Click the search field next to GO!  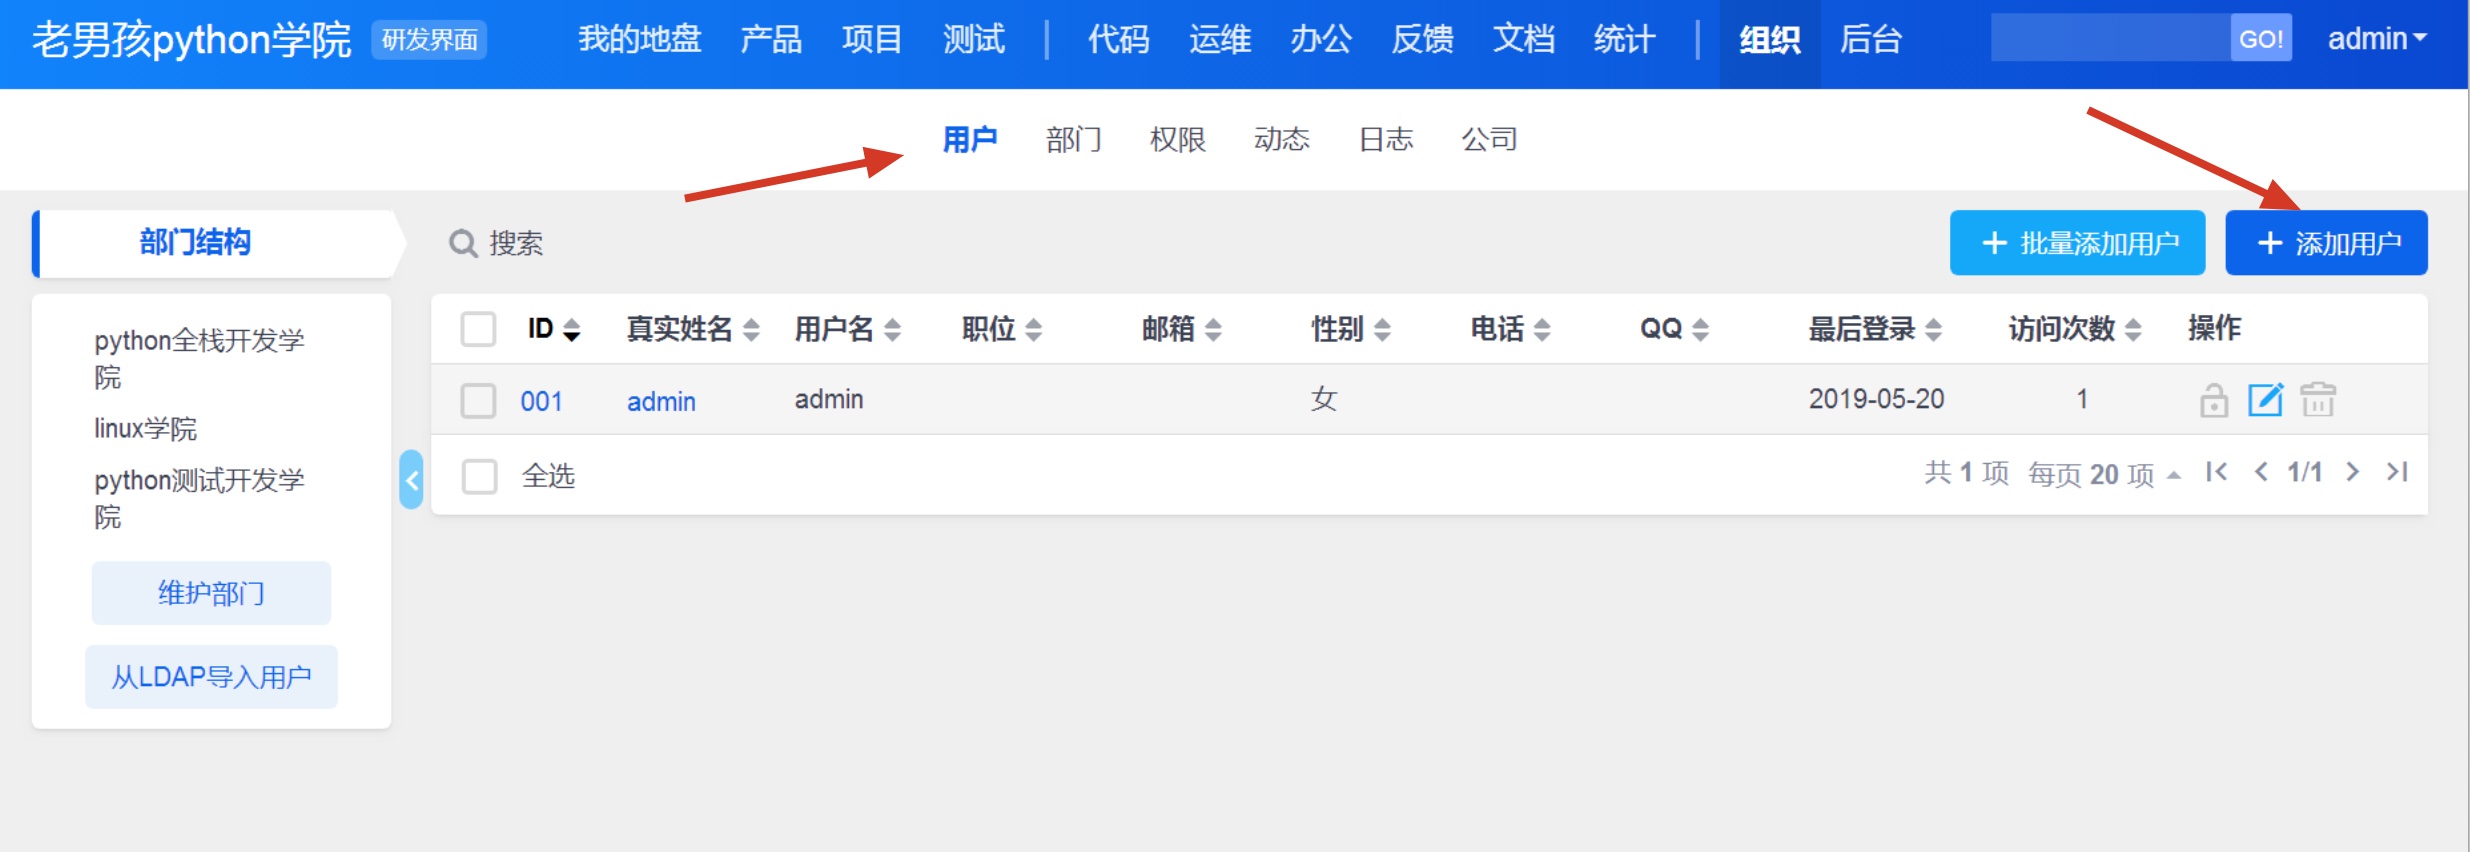(x=2109, y=38)
